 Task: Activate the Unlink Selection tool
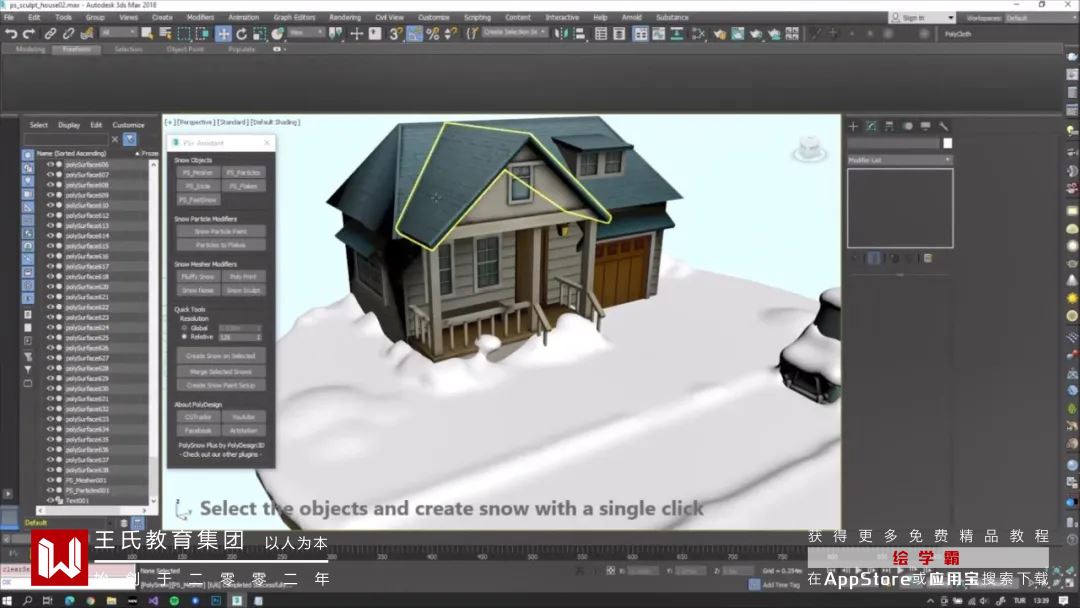click(68, 33)
